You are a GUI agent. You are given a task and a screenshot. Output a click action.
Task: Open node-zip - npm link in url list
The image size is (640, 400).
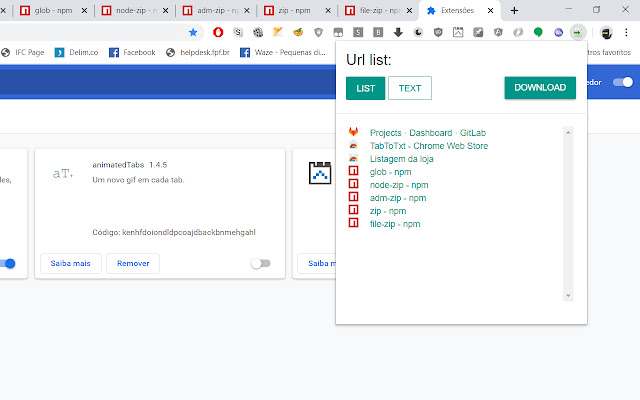pyautogui.click(x=399, y=185)
